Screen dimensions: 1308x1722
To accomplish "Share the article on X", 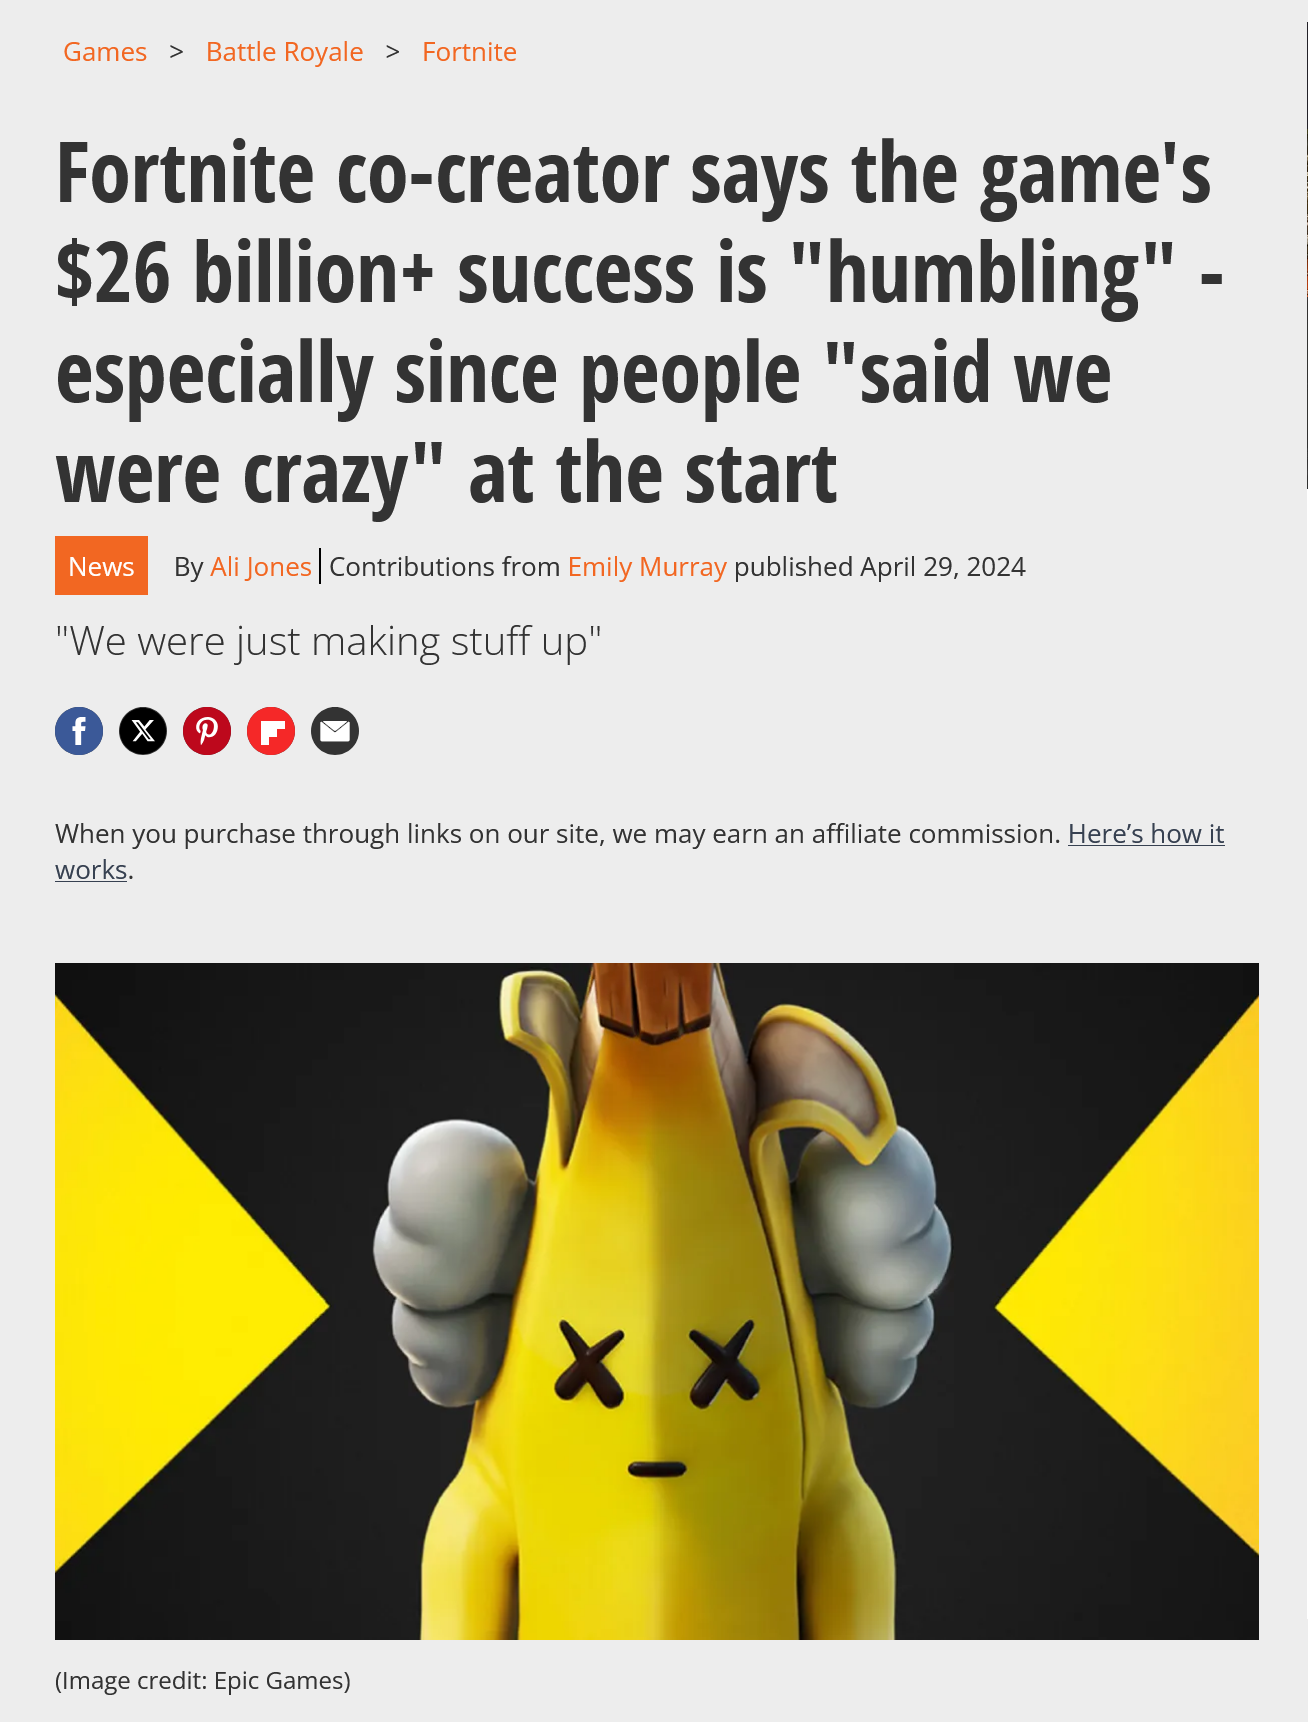I will [x=143, y=731].
